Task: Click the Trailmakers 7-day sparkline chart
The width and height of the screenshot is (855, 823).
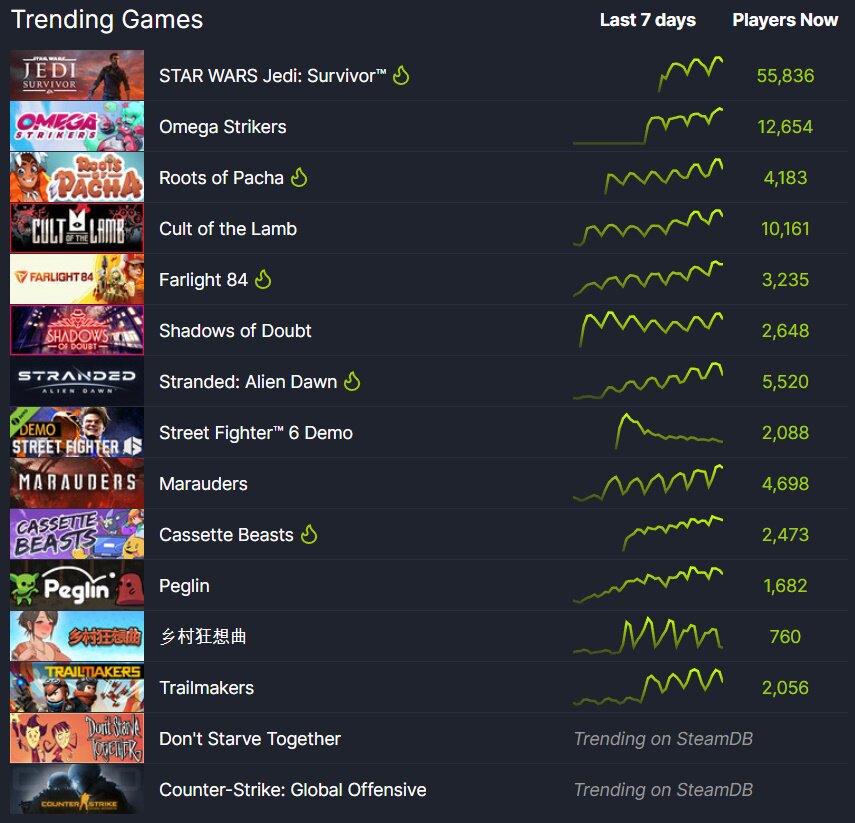Action: (648, 687)
